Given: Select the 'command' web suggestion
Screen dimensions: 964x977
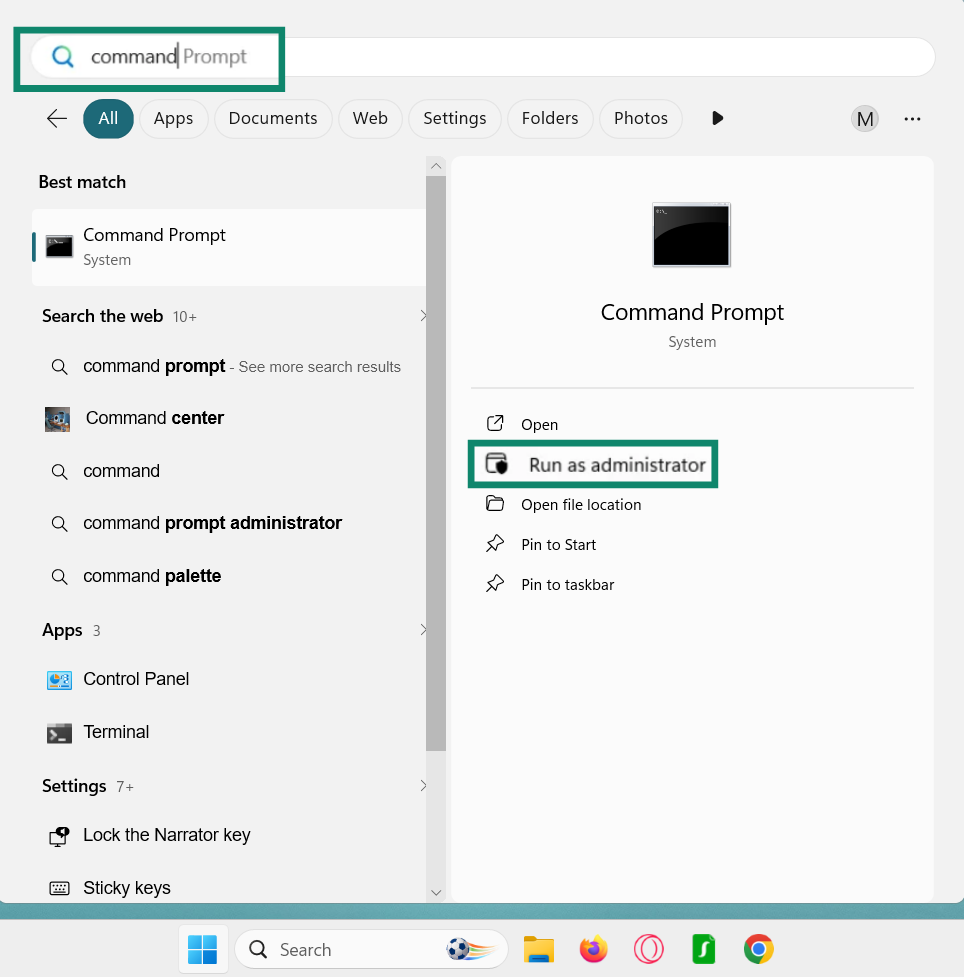Looking at the screenshot, I should point(229,471).
